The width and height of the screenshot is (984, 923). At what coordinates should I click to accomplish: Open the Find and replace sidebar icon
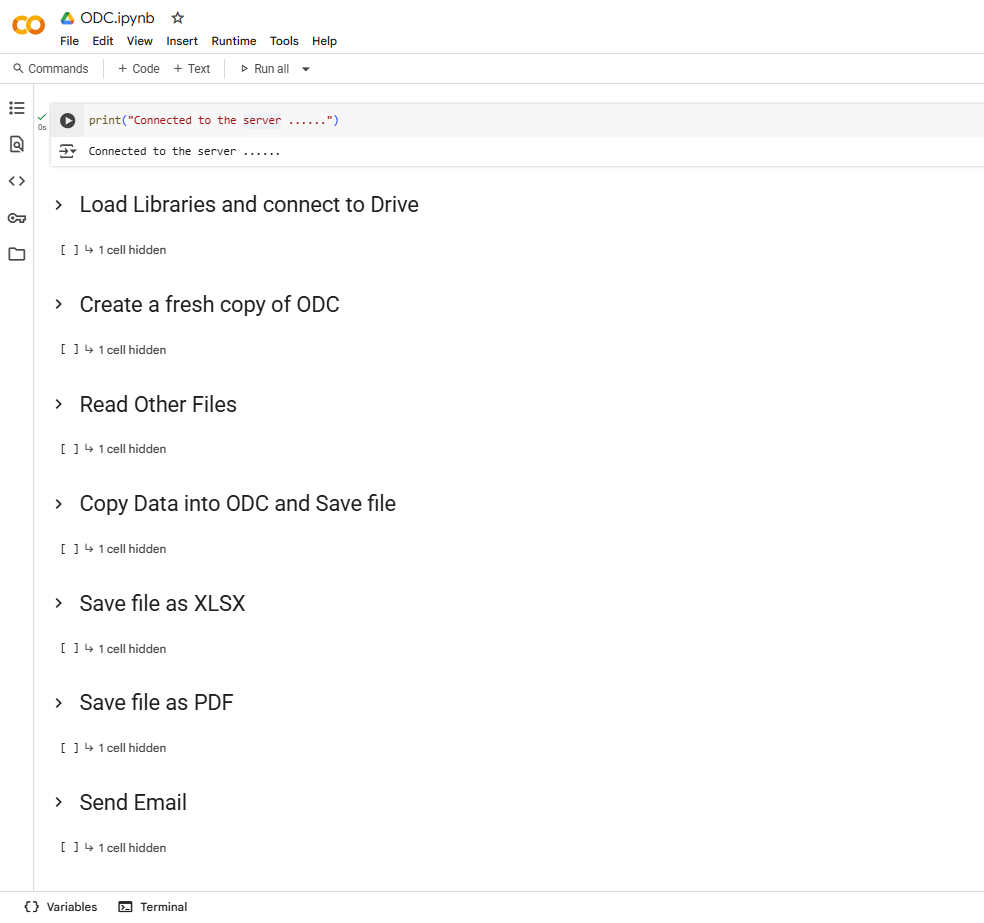coord(16,144)
